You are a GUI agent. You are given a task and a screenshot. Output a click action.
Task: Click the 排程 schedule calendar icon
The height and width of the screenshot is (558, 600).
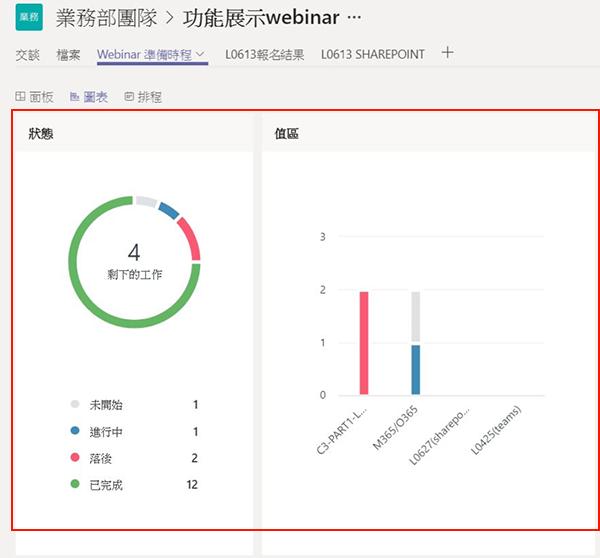tap(129, 96)
